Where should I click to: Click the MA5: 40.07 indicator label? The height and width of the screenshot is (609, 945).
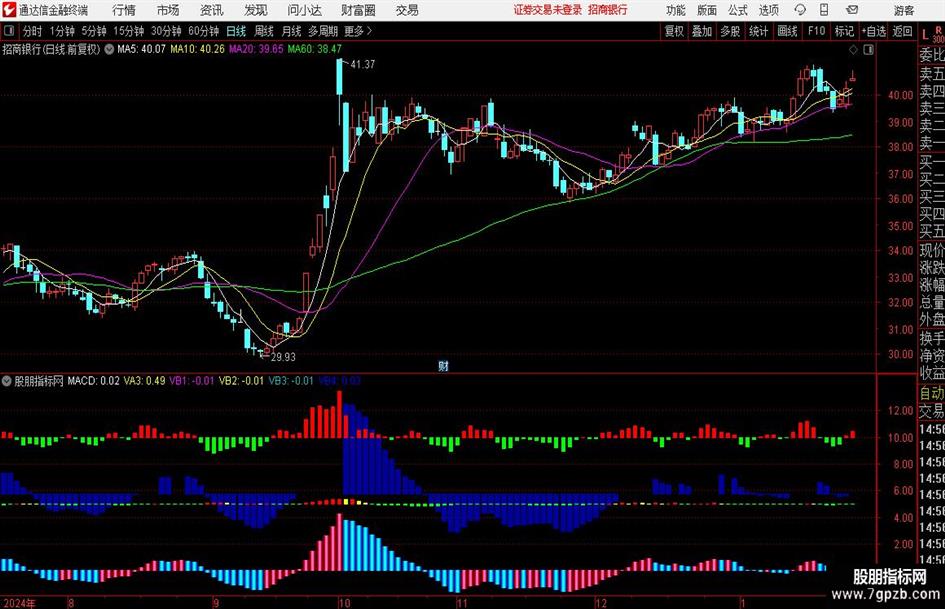[x=141, y=49]
